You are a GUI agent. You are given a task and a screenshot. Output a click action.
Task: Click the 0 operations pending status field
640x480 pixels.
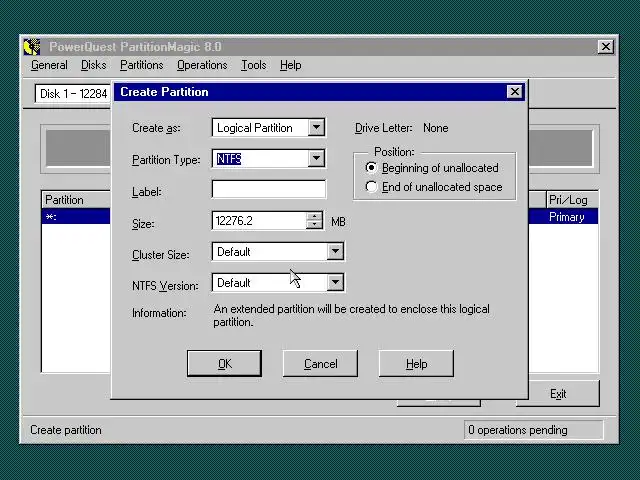pos(533,430)
